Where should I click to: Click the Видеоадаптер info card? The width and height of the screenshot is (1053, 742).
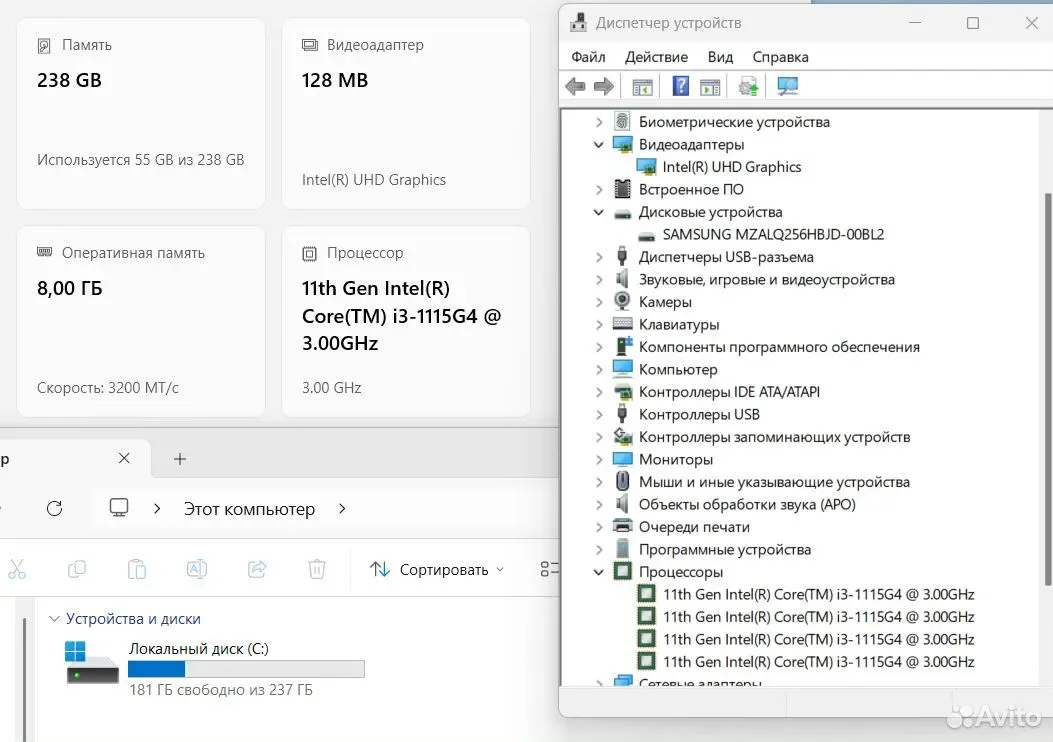pos(406,113)
